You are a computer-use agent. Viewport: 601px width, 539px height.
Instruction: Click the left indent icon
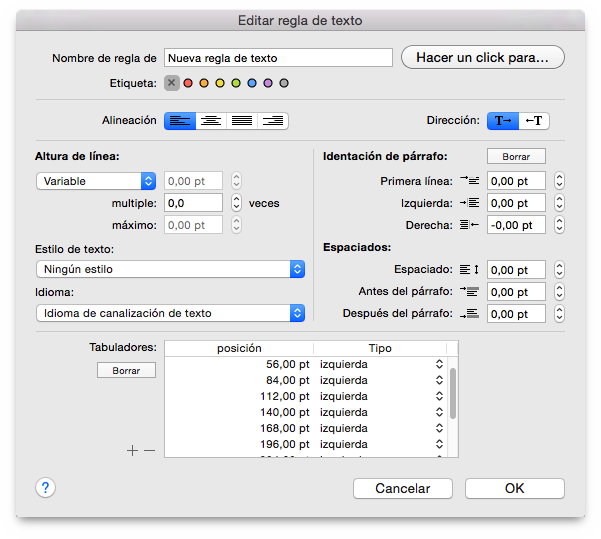tap(470, 202)
